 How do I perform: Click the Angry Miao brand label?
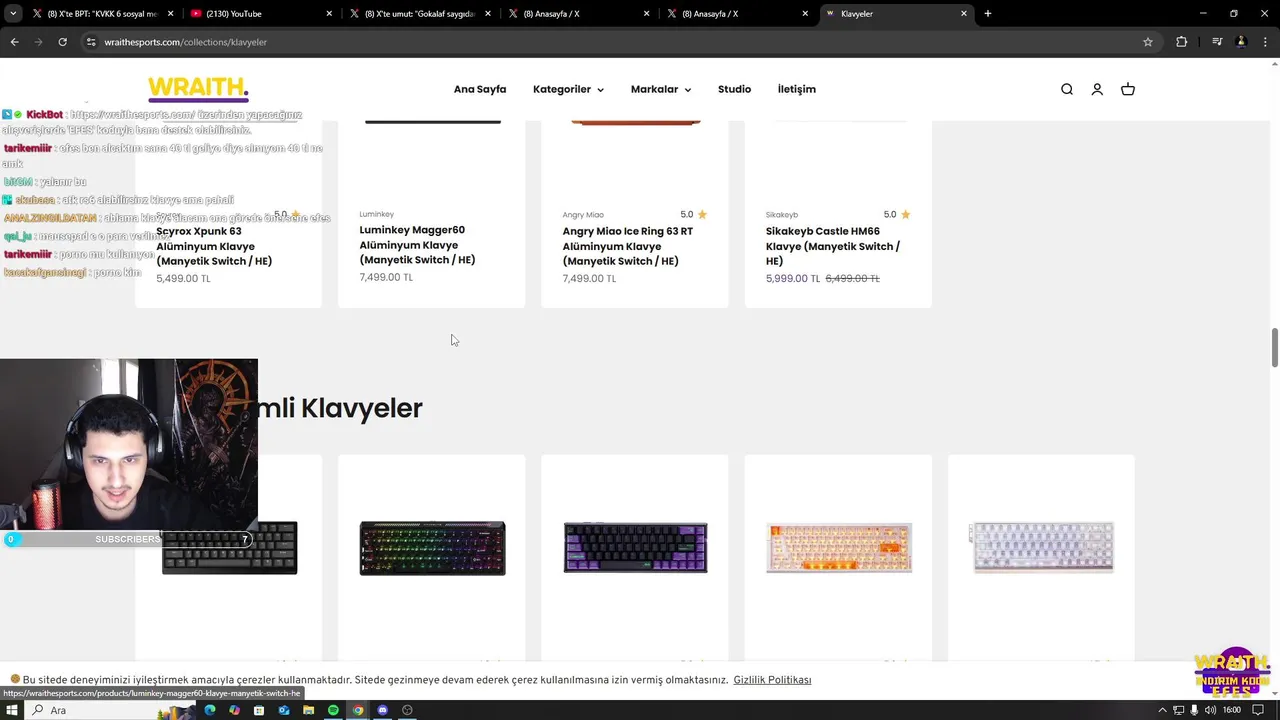click(x=583, y=215)
